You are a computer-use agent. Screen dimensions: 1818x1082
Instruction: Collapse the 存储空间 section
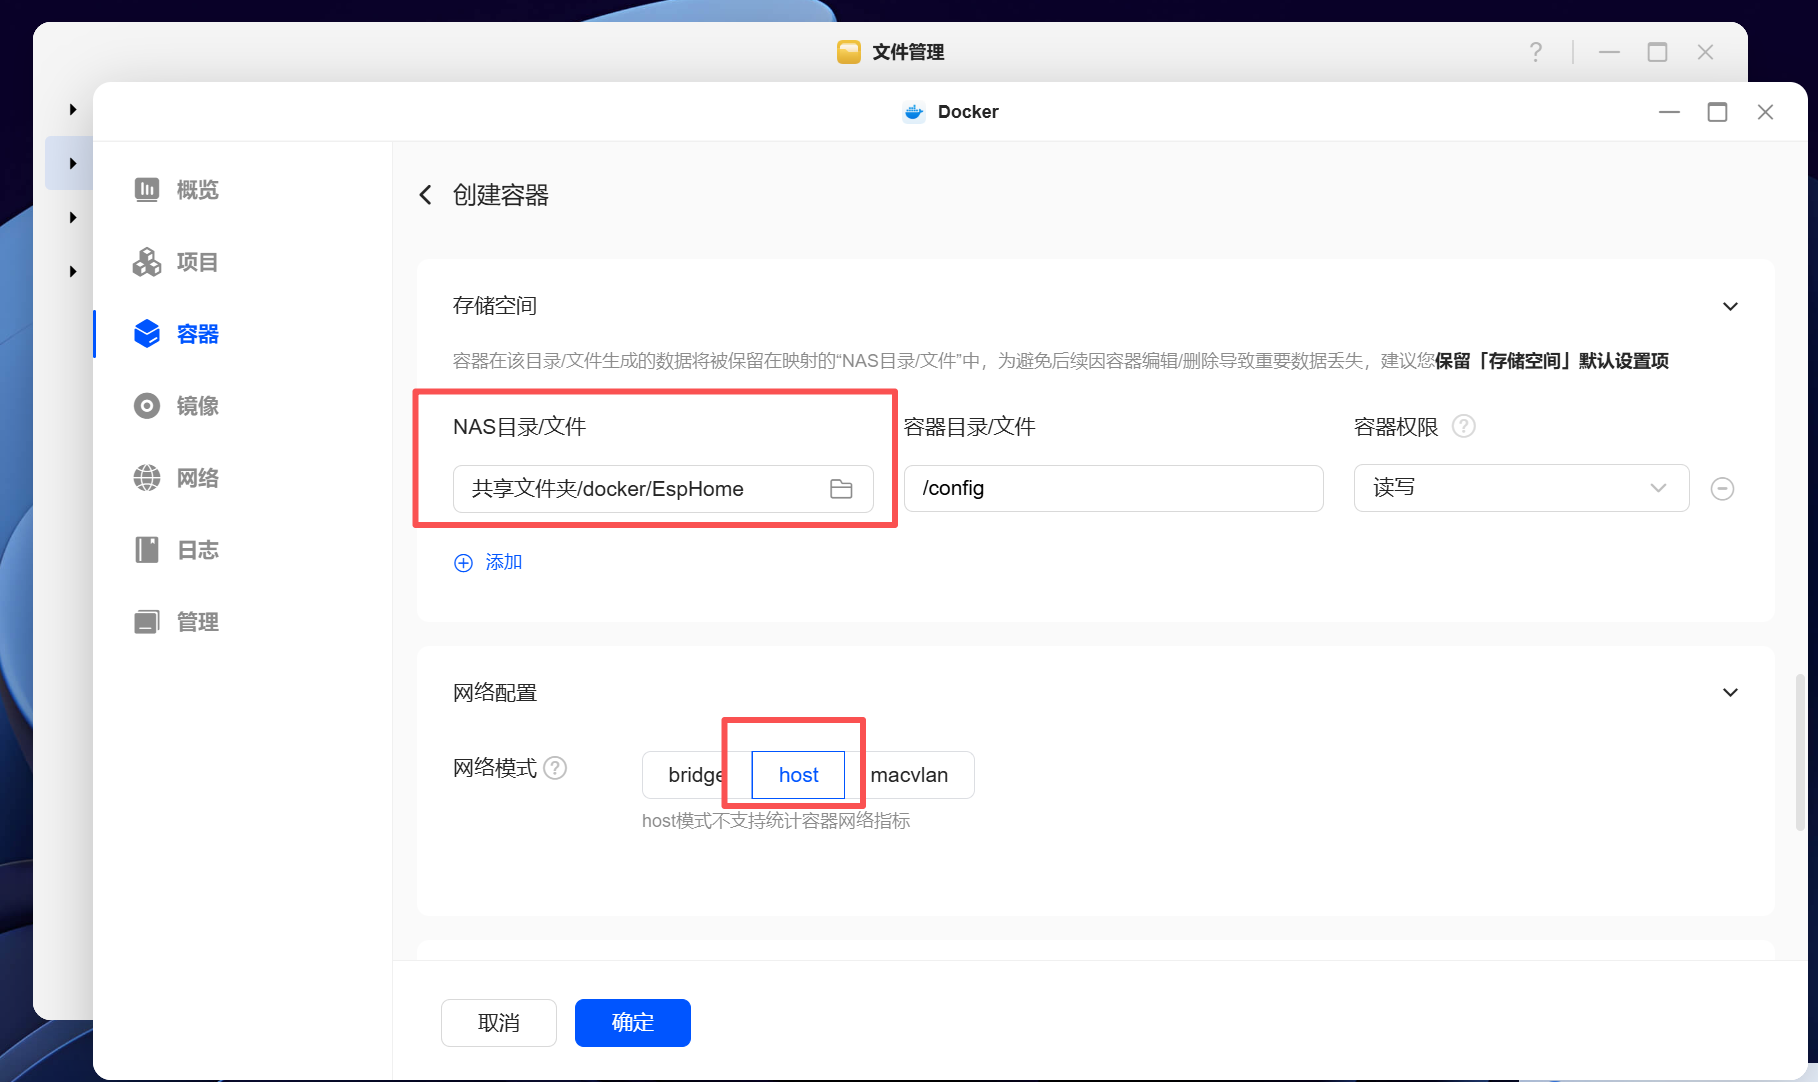tap(1730, 306)
